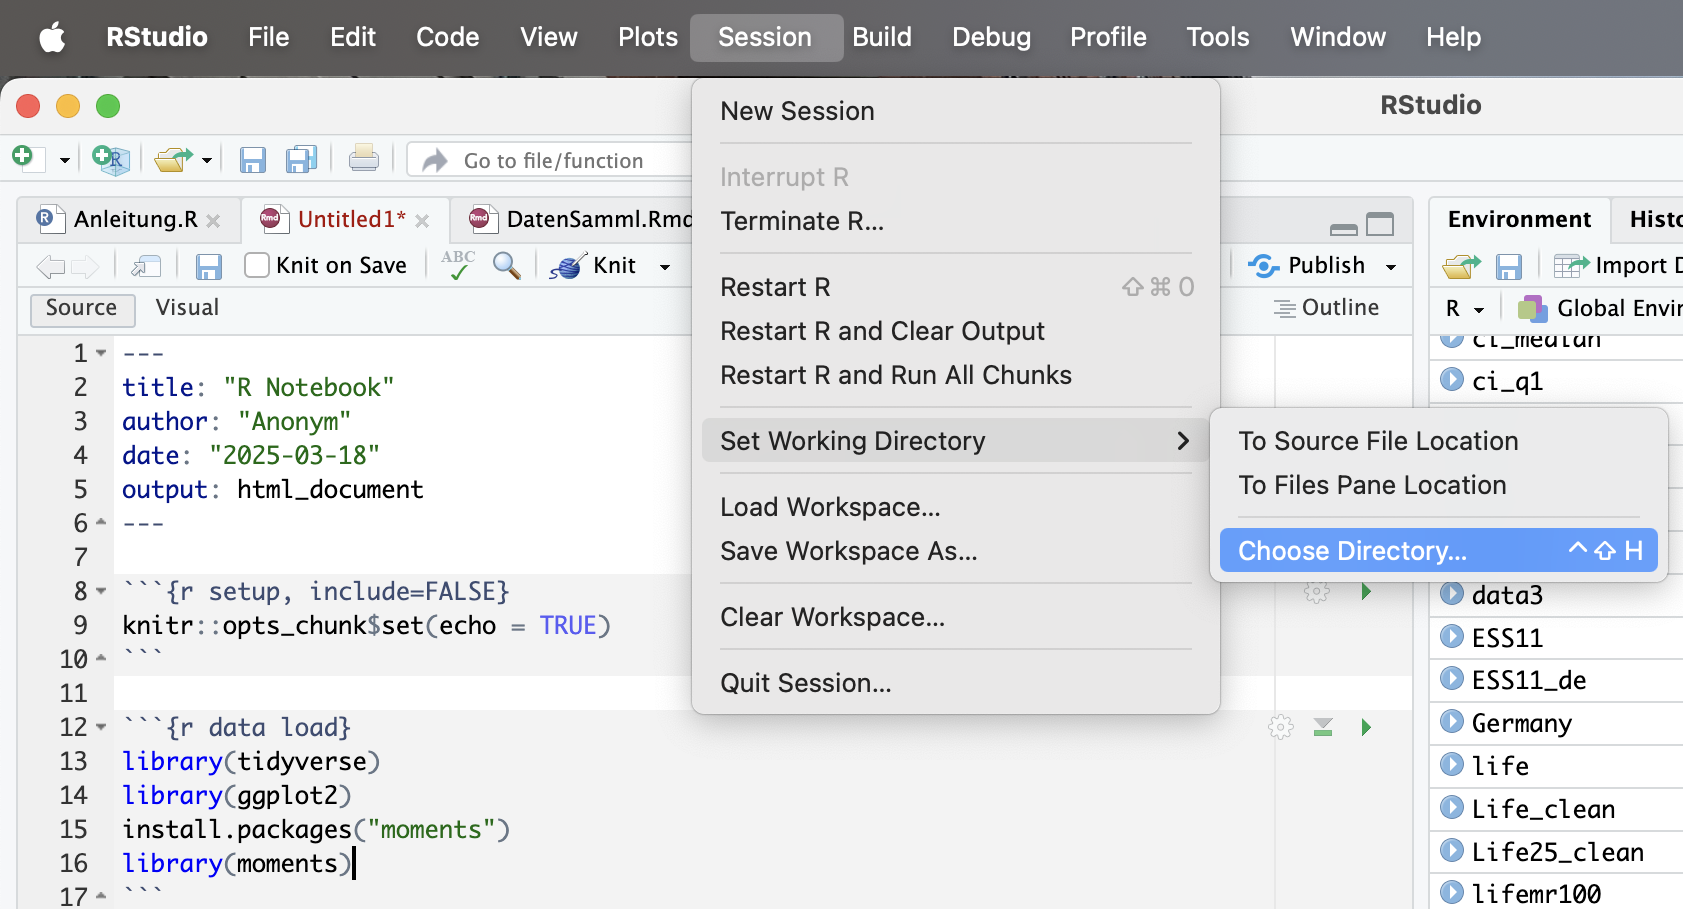
Task: Click the save workspace icon in Environment
Action: pos(1509,266)
